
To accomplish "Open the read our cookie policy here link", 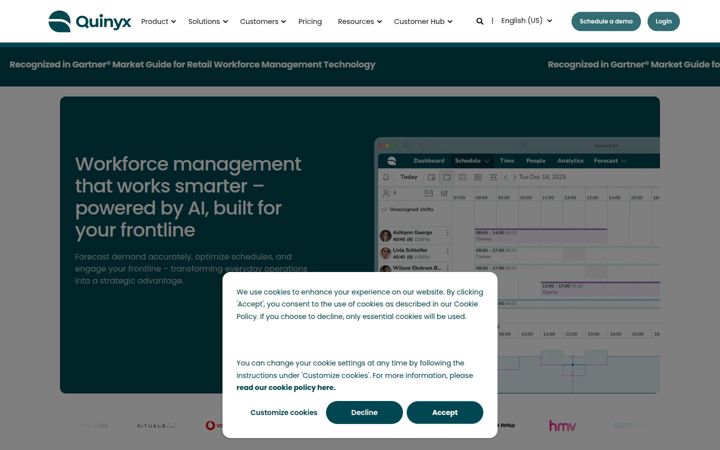I will 286,388.
